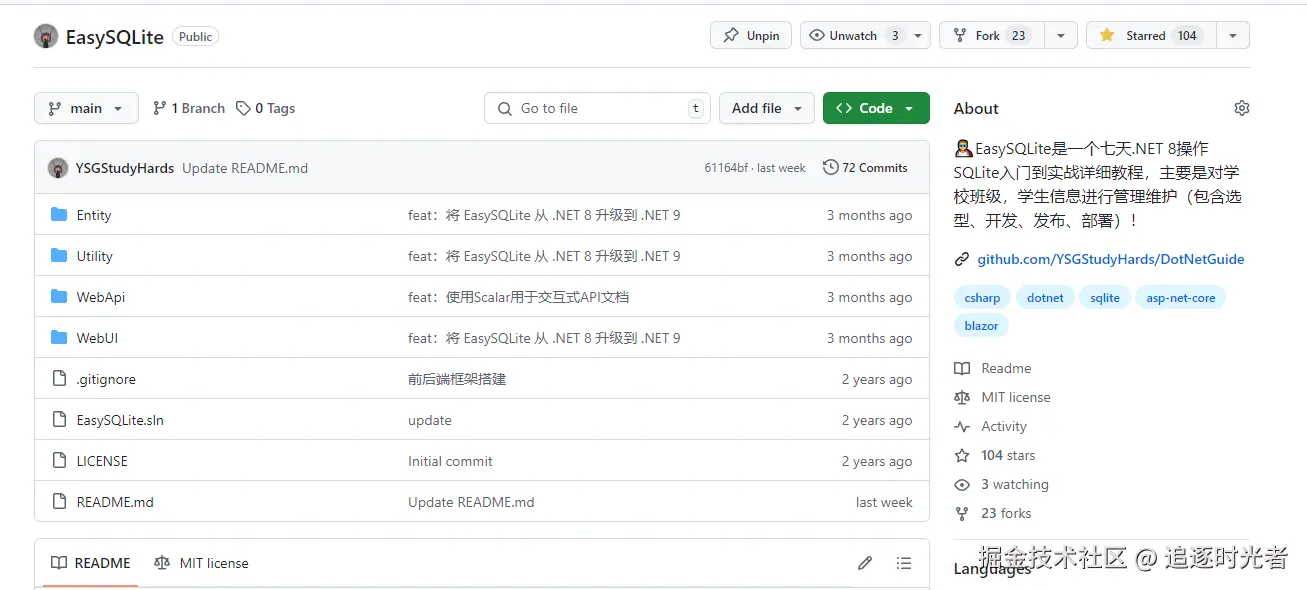Open the latest commit message Update README.md
The image size is (1307, 590).
245,168
